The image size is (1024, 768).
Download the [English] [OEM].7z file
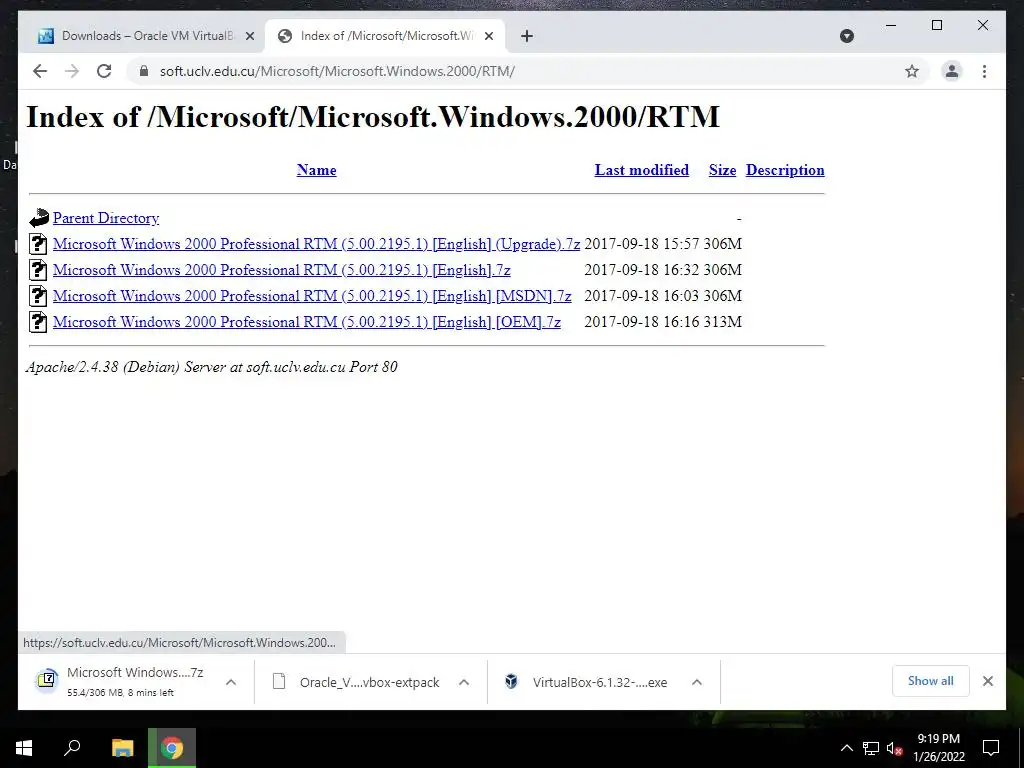click(x=307, y=322)
